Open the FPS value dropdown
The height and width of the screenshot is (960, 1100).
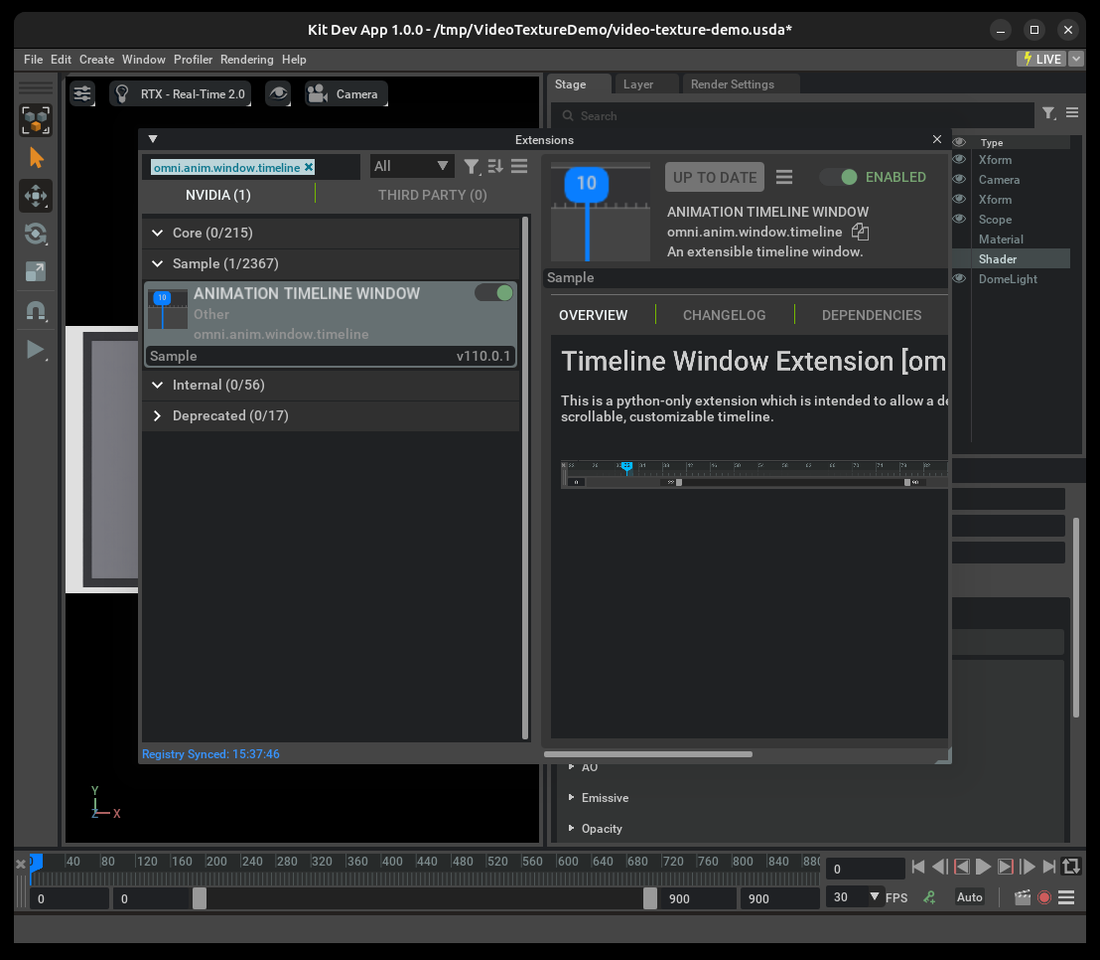pyautogui.click(x=874, y=897)
